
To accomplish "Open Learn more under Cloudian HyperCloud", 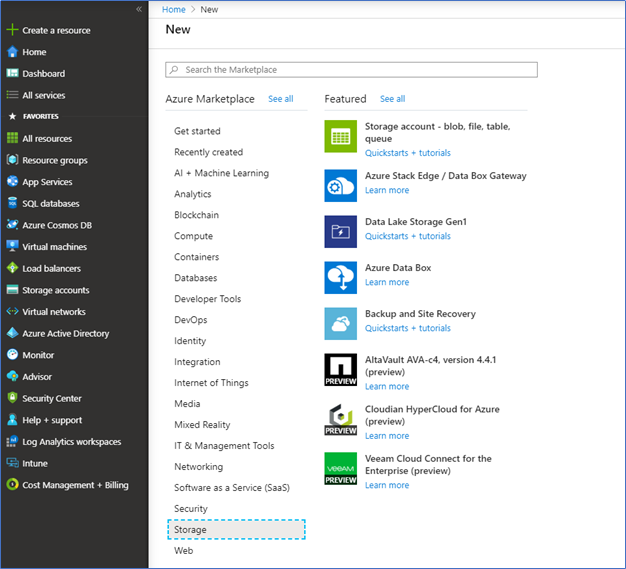I will pyautogui.click(x=387, y=436).
